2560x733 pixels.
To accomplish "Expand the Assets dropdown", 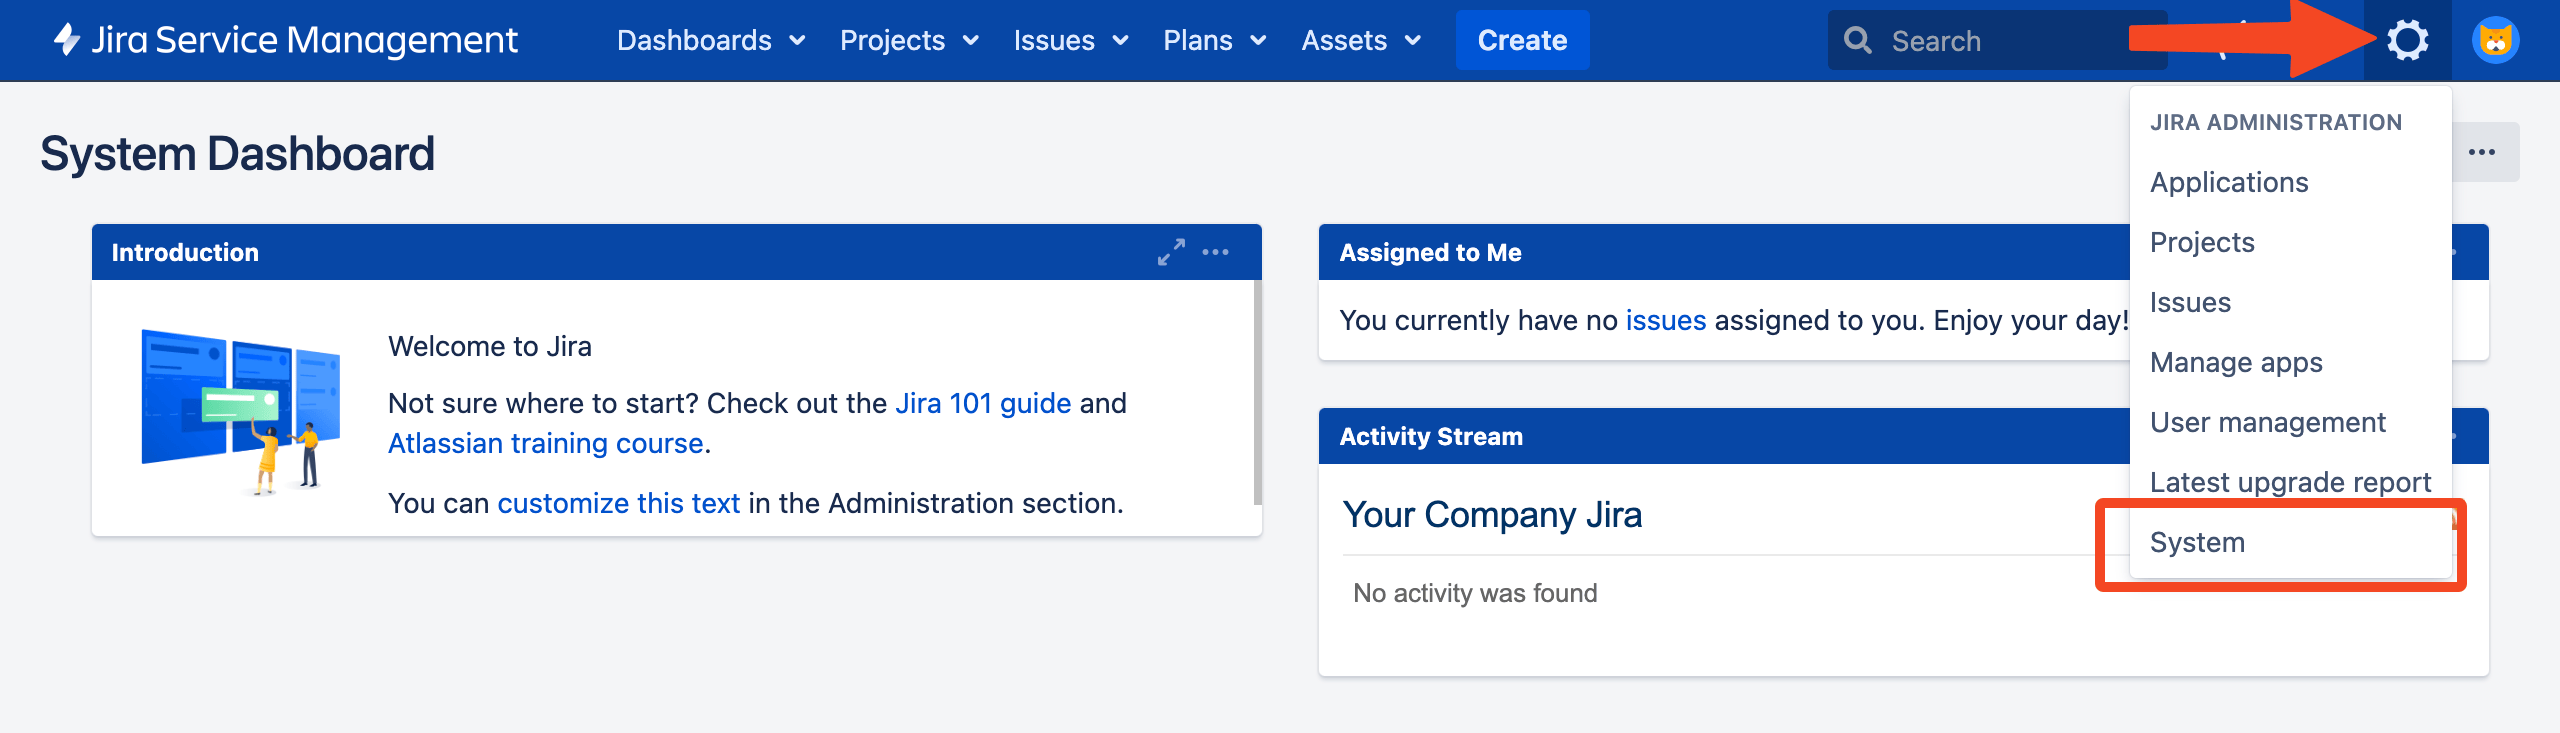I will [x=1361, y=40].
